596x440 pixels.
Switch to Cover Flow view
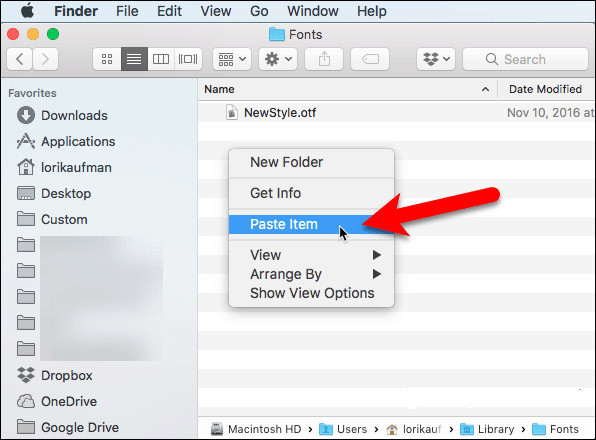[x=188, y=59]
